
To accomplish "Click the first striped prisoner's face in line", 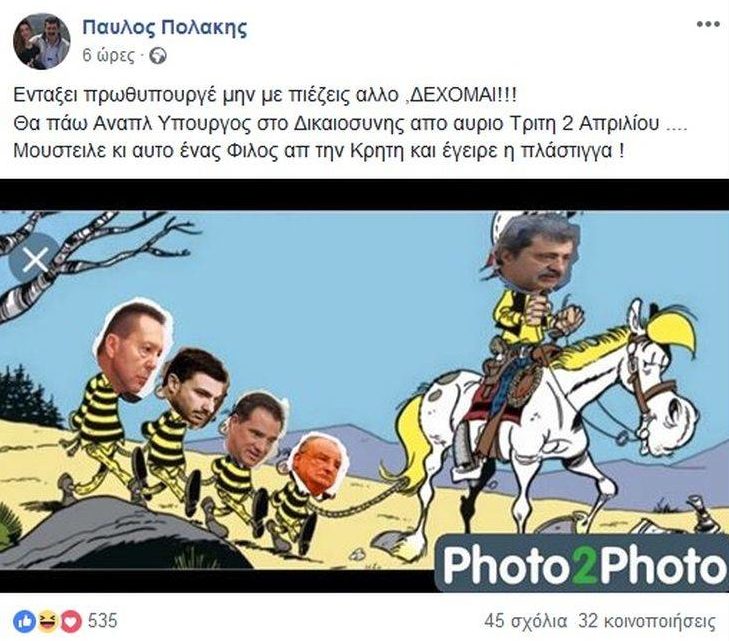I will (x=134, y=349).
